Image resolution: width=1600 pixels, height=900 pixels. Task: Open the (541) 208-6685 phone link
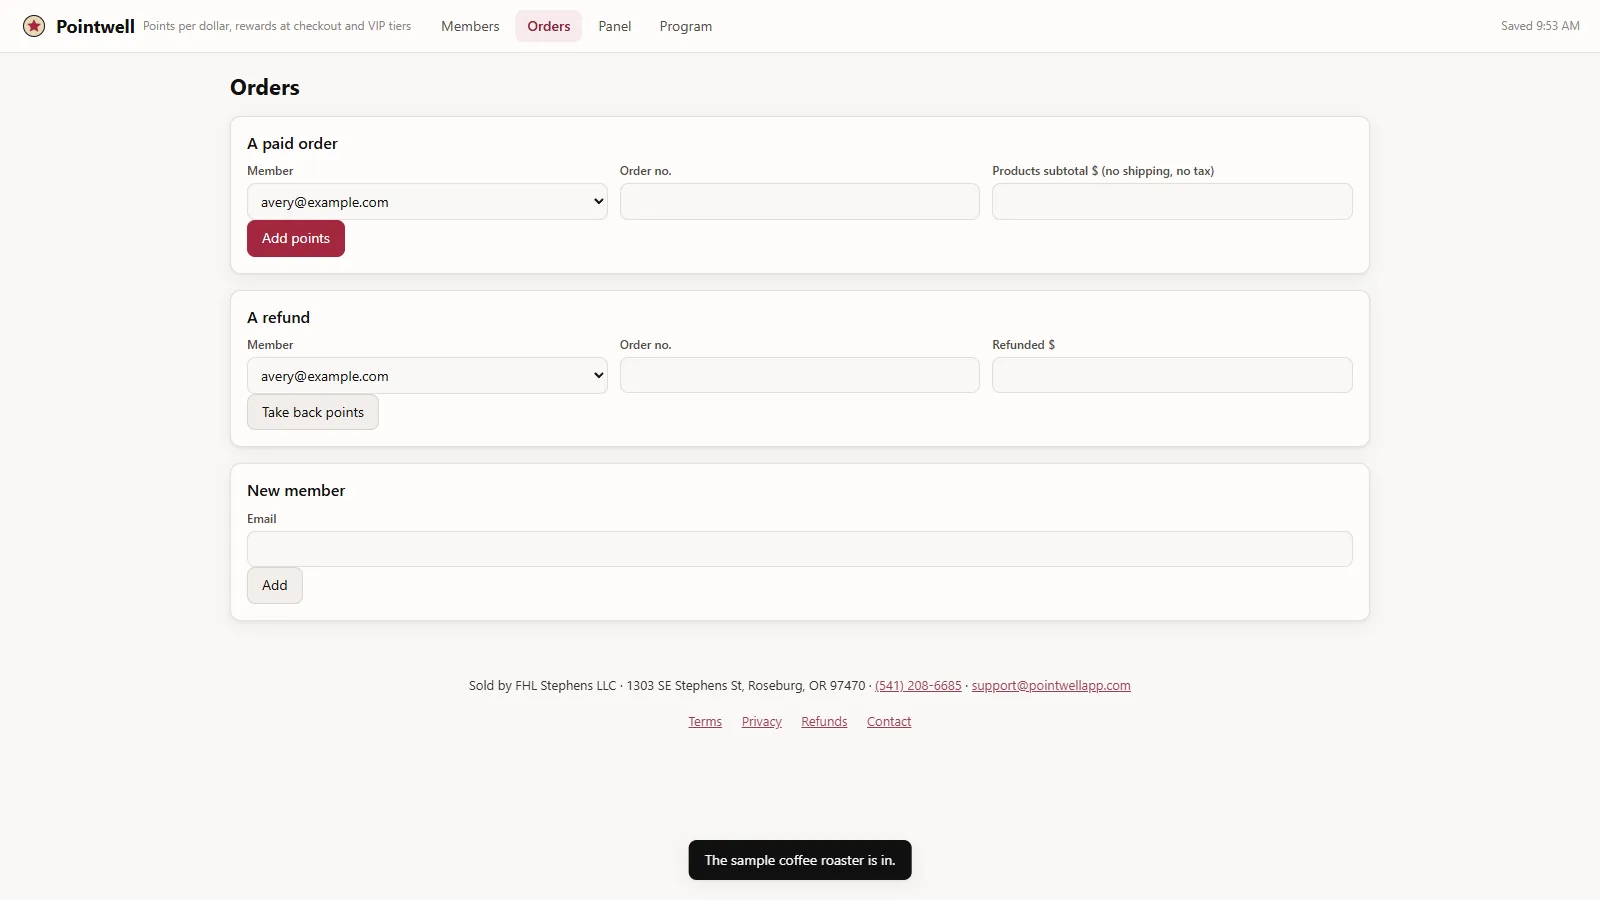coord(918,685)
